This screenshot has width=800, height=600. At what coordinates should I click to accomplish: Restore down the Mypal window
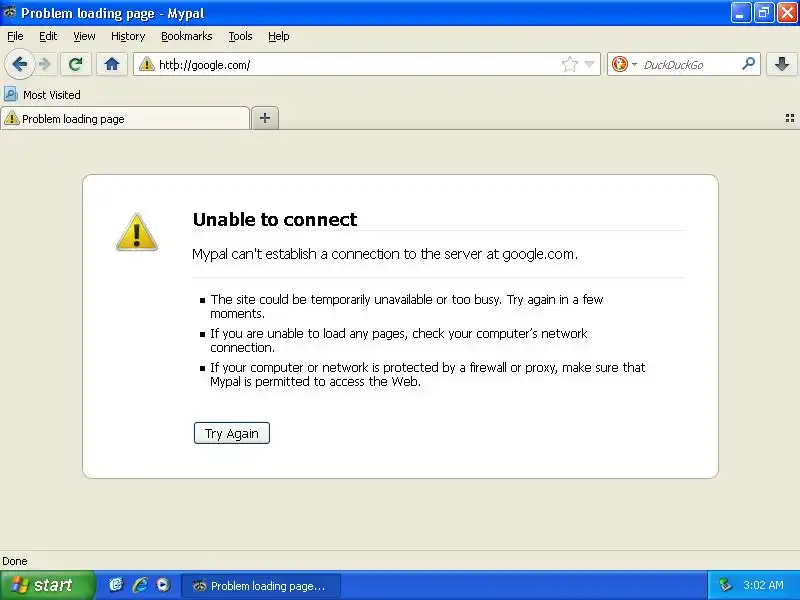(764, 13)
